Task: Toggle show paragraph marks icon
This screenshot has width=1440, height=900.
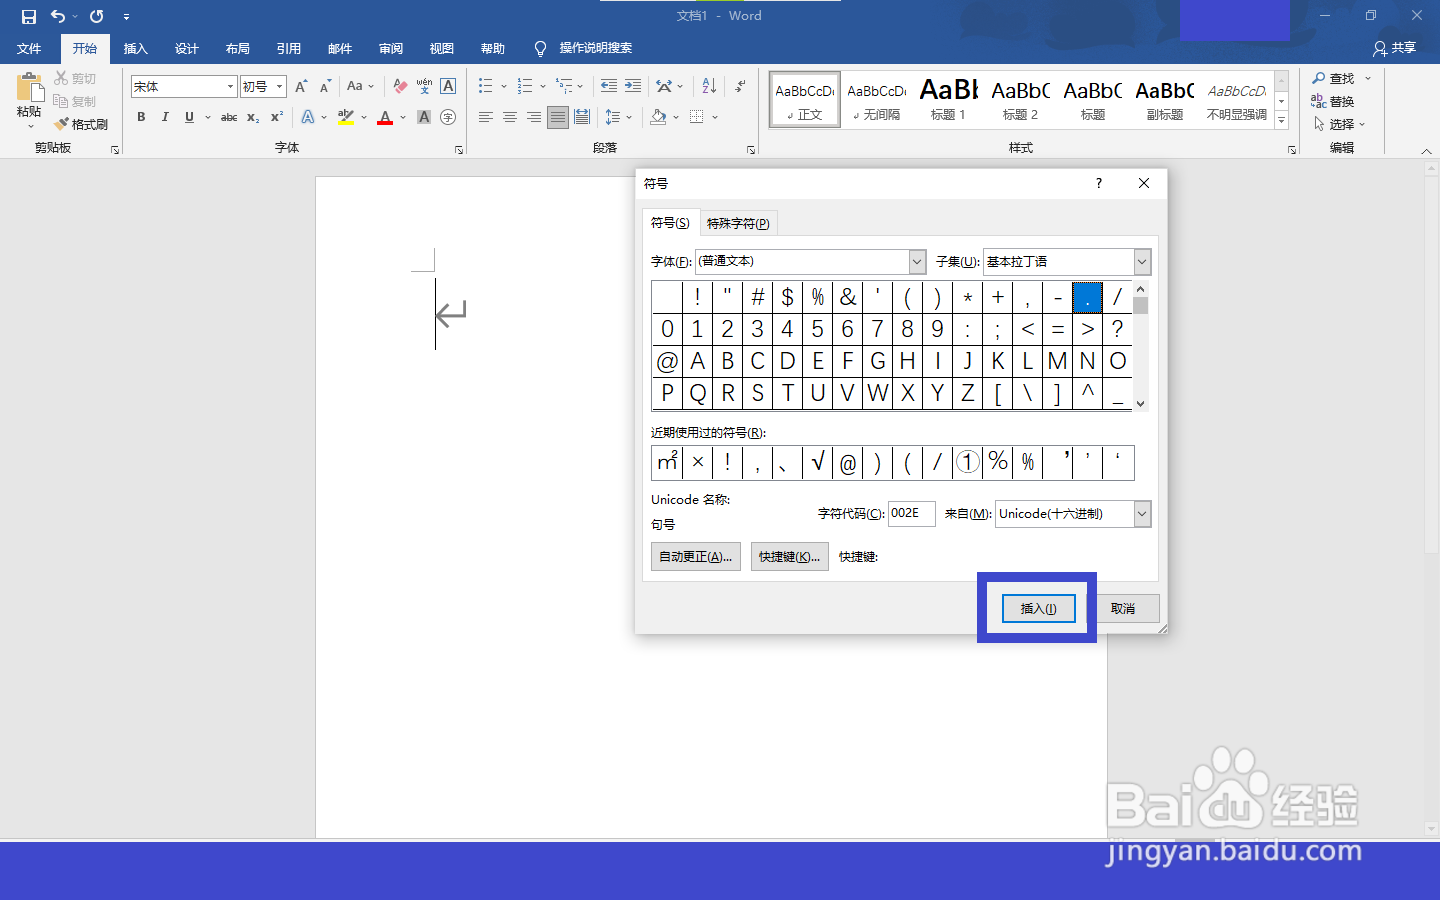Action: pyautogui.click(x=740, y=87)
